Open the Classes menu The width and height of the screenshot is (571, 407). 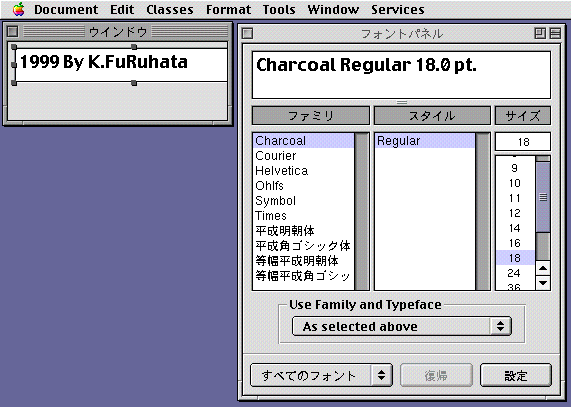tap(170, 9)
